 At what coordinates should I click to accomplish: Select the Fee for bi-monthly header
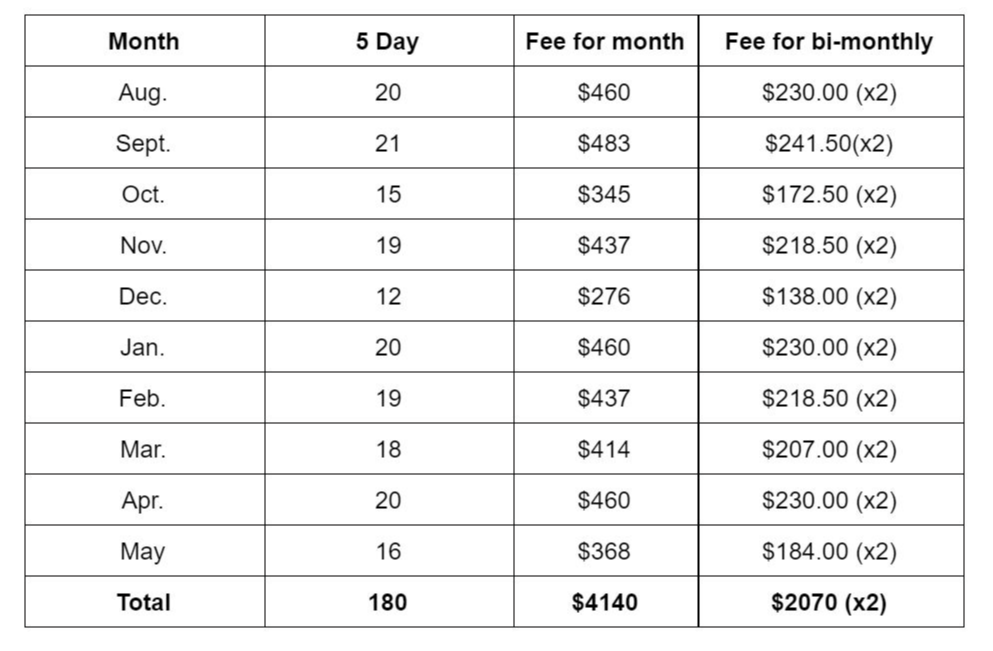831,41
